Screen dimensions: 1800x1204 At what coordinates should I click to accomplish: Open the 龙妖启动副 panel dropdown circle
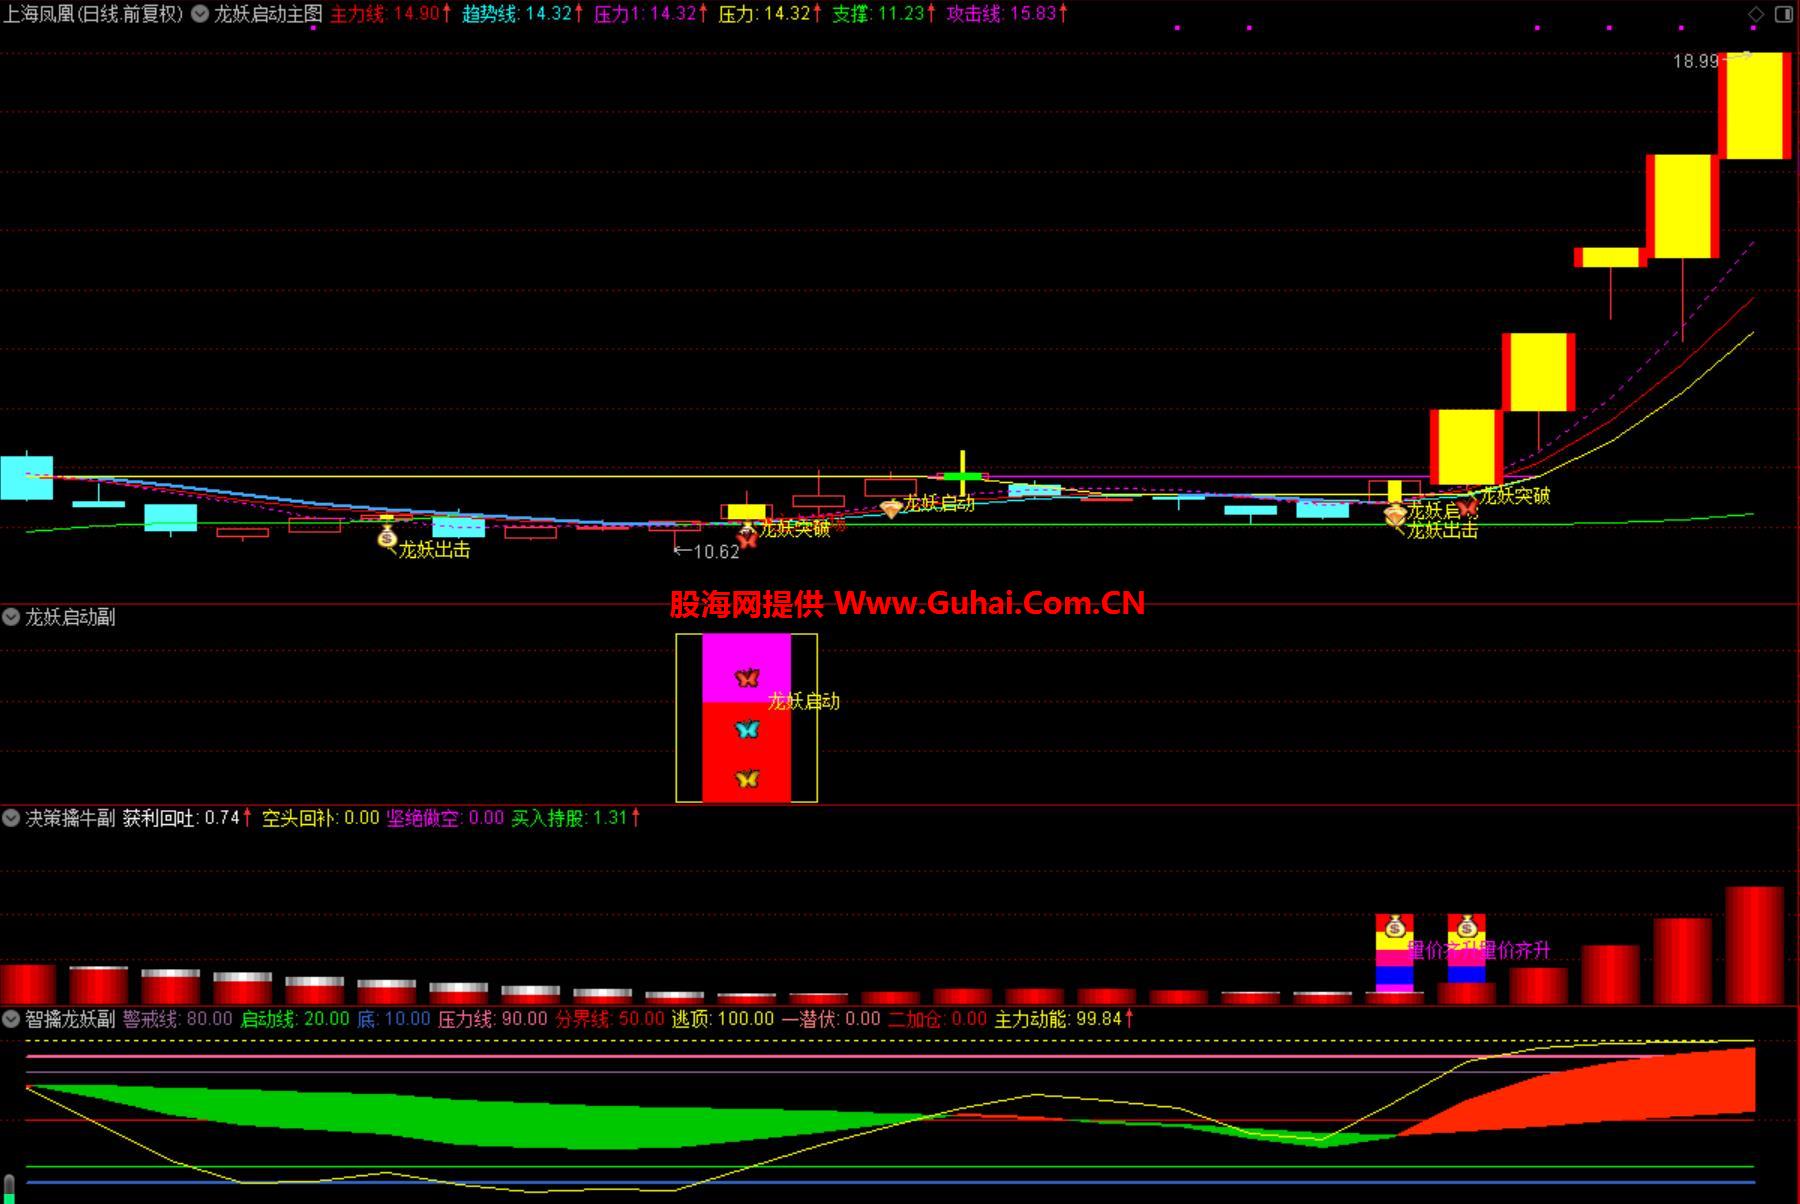11,617
